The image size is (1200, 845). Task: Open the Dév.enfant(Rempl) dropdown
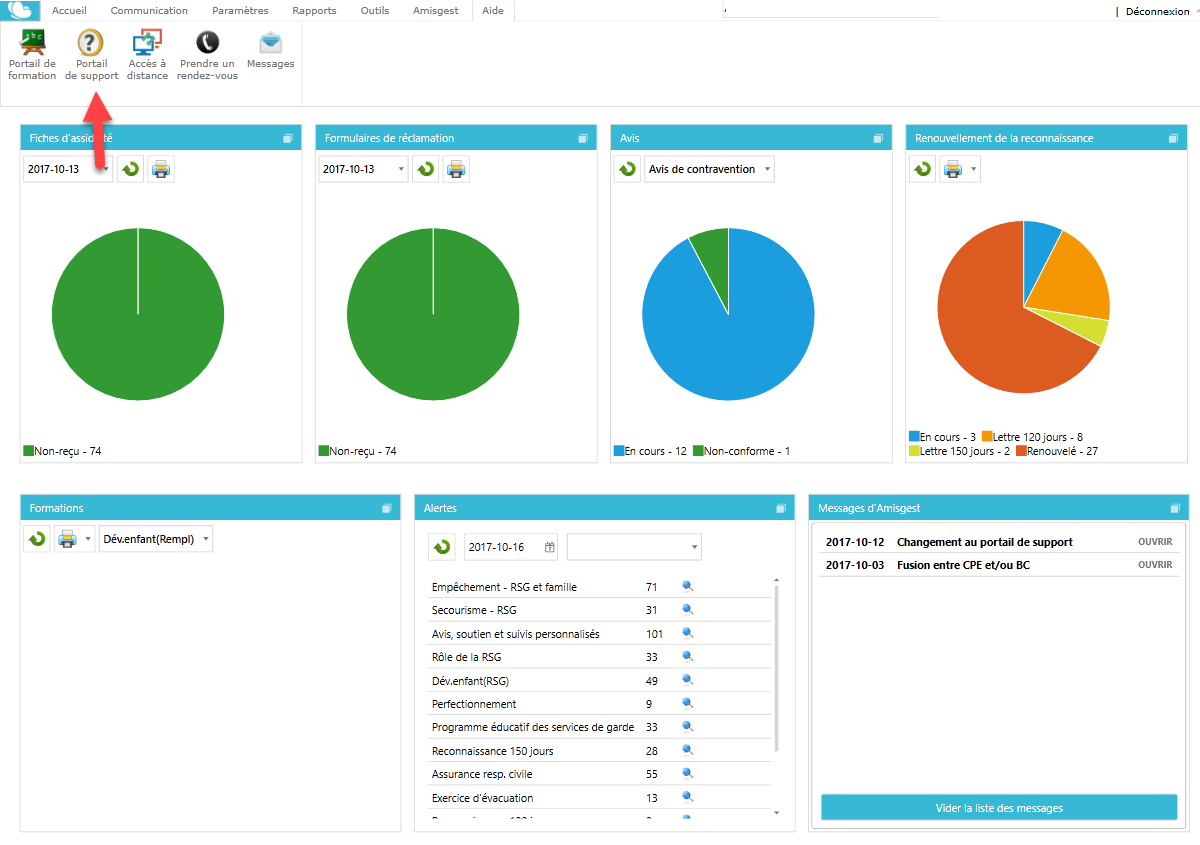pyautogui.click(x=156, y=539)
